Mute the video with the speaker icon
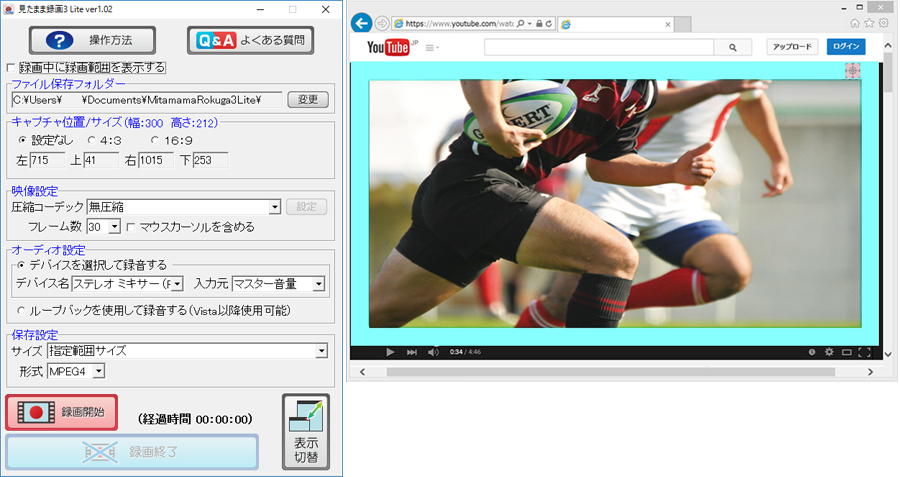The height and width of the screenshot is (477, 900). coord(433,352)
